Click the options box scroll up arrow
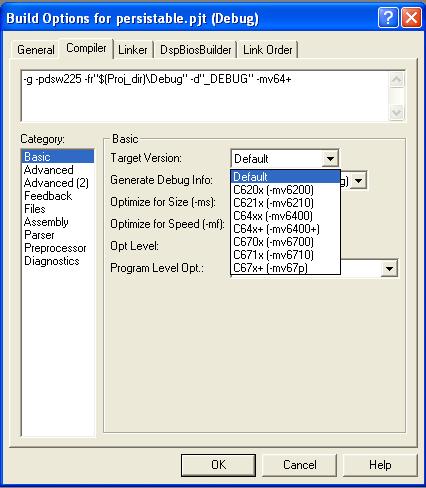 click(397, 80)
